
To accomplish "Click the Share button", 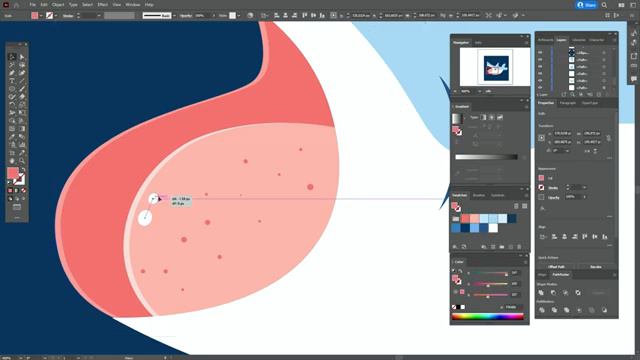I will [x=586, y=5].
